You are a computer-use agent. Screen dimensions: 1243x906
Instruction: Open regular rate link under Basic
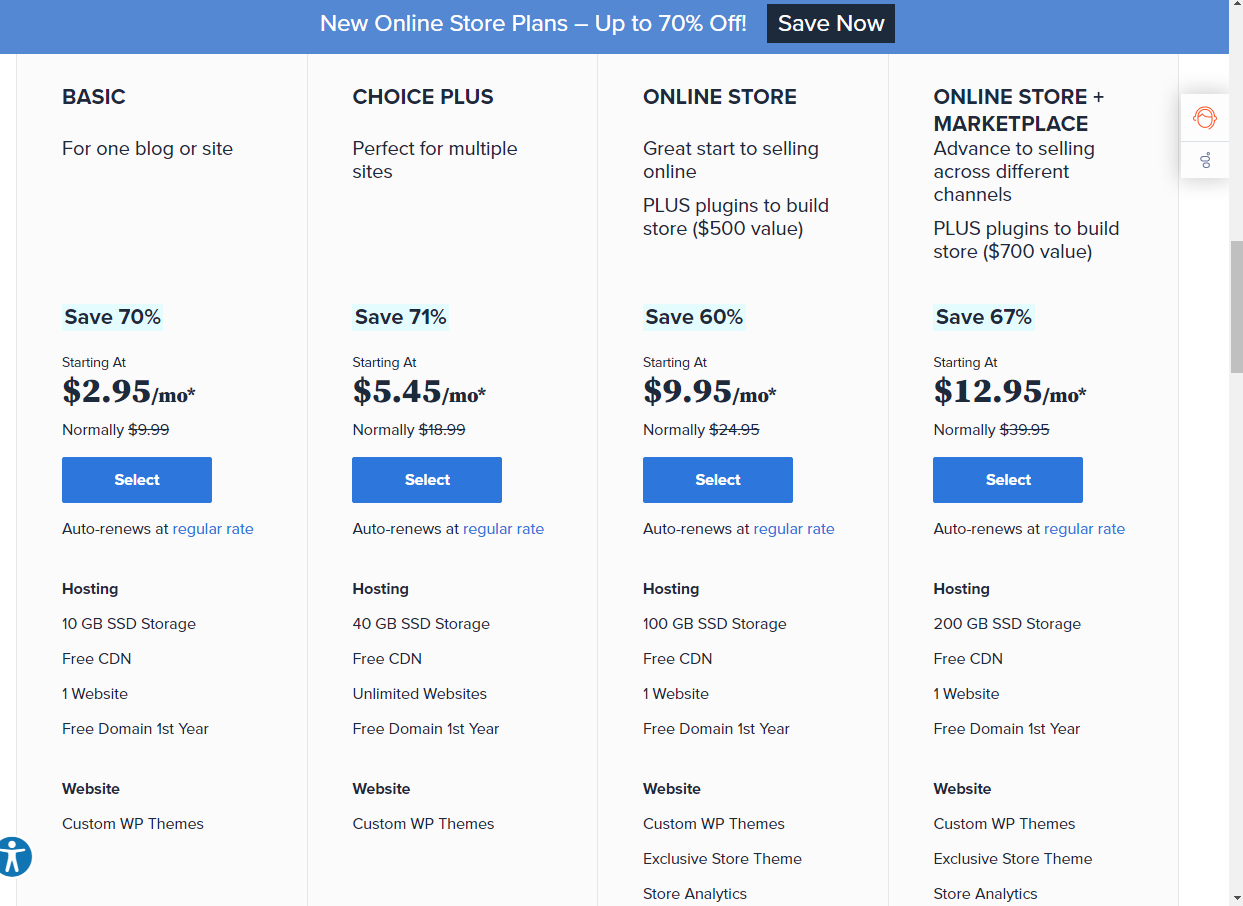point(213,529)
